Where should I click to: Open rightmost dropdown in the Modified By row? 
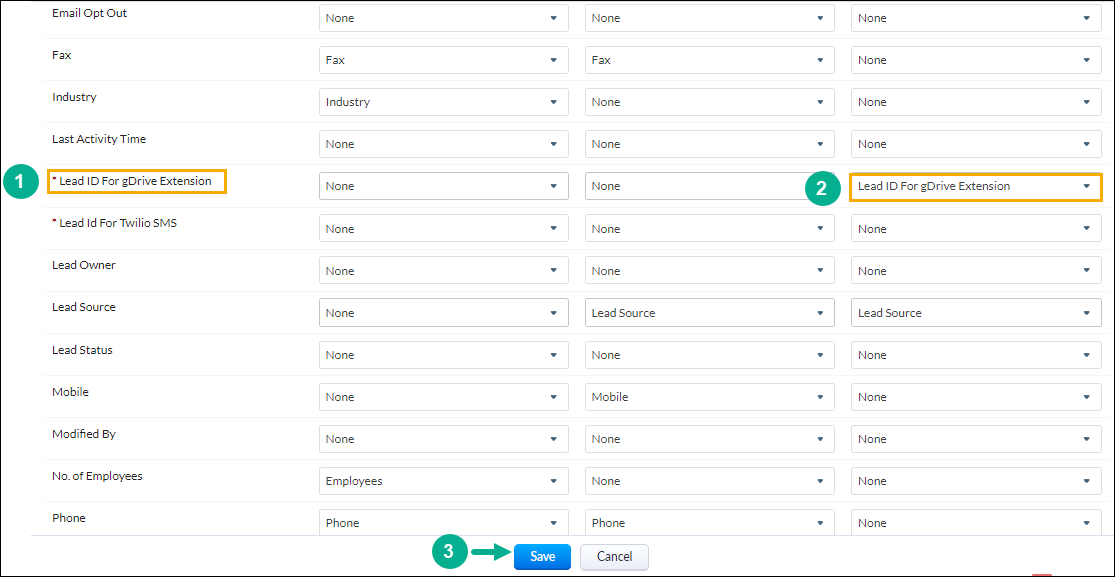click(976, 439)
